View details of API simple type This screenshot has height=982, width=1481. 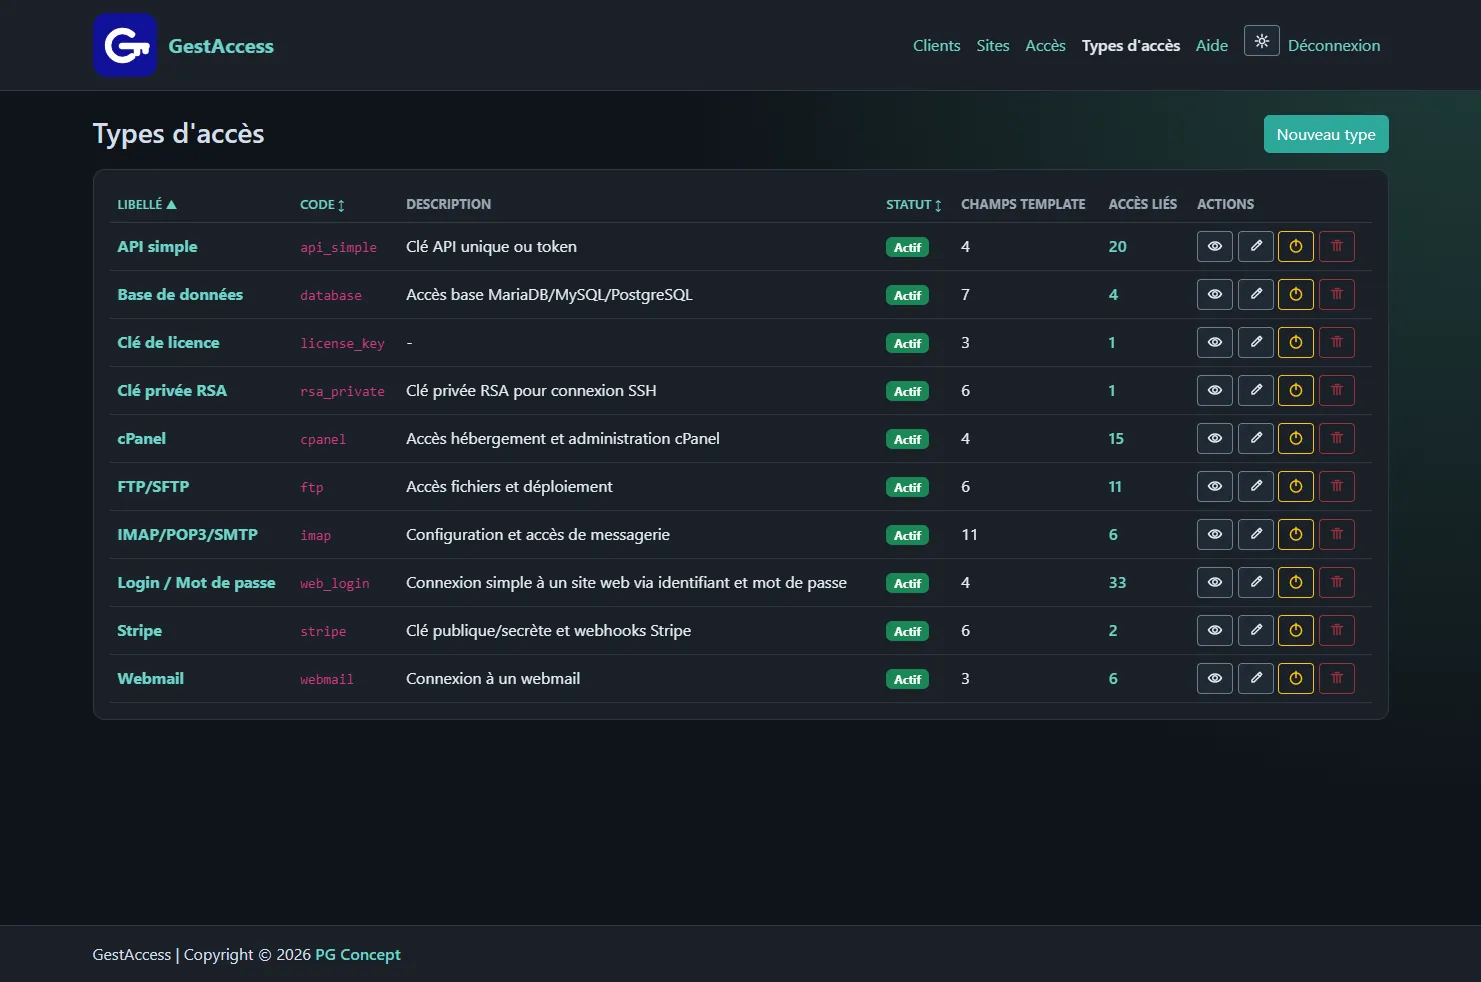point(1215,246)
